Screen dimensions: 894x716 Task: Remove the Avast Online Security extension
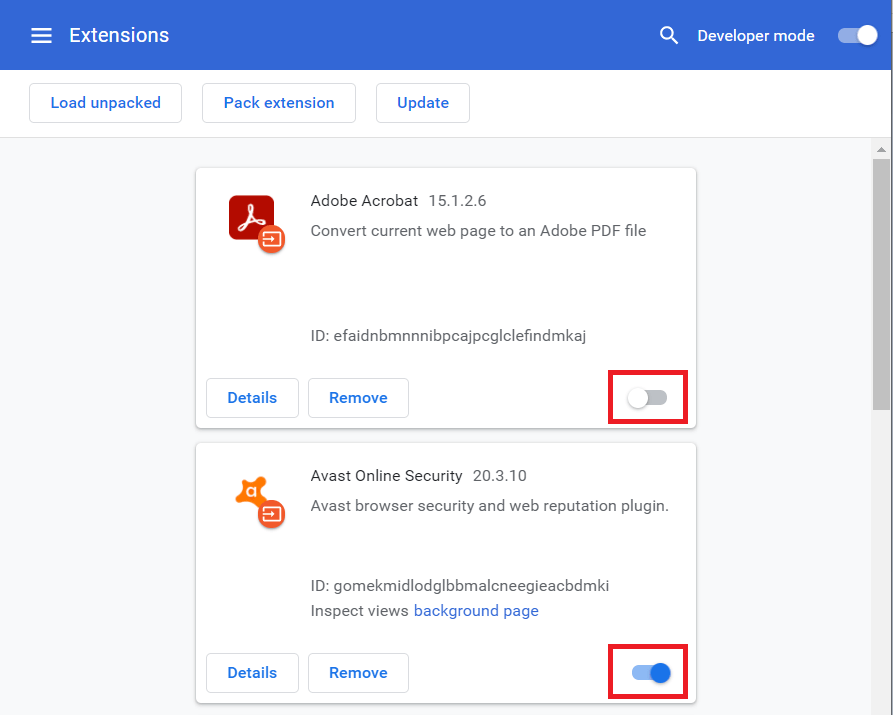(358, 673)
